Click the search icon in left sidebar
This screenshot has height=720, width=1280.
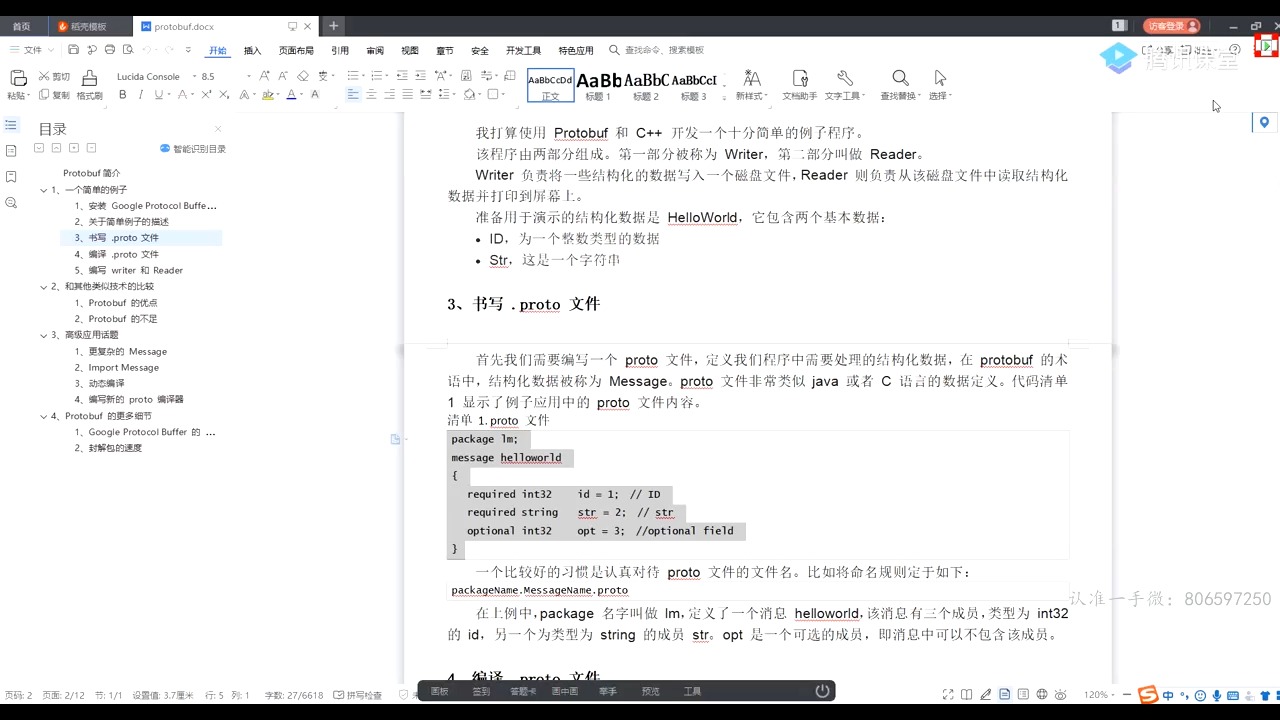pyautogui.click(x=11, y=203)
